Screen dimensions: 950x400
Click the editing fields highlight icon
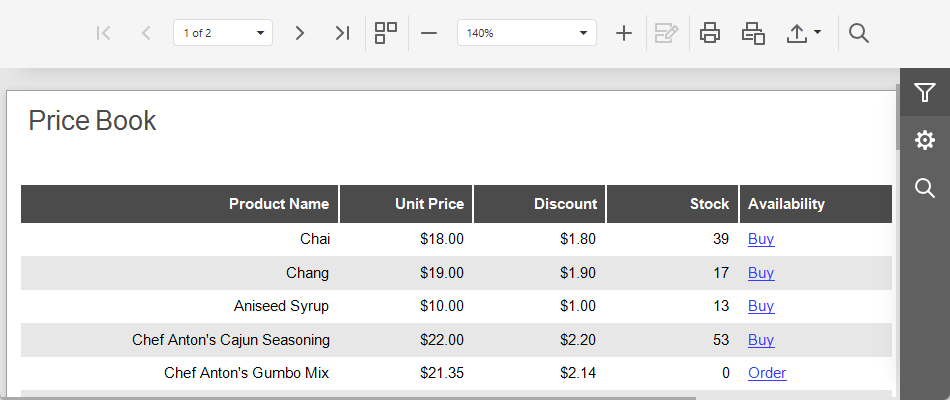pos(666,33)
